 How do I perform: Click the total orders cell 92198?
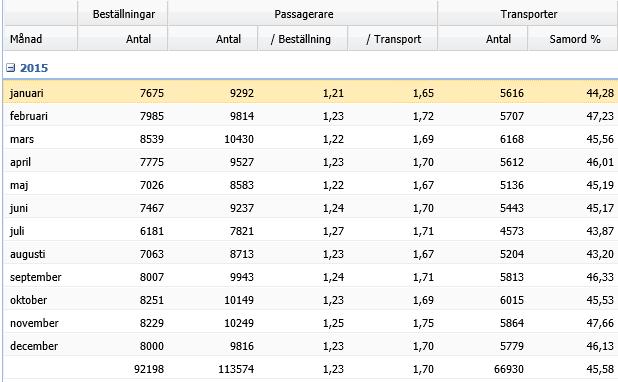click(149, 369)
